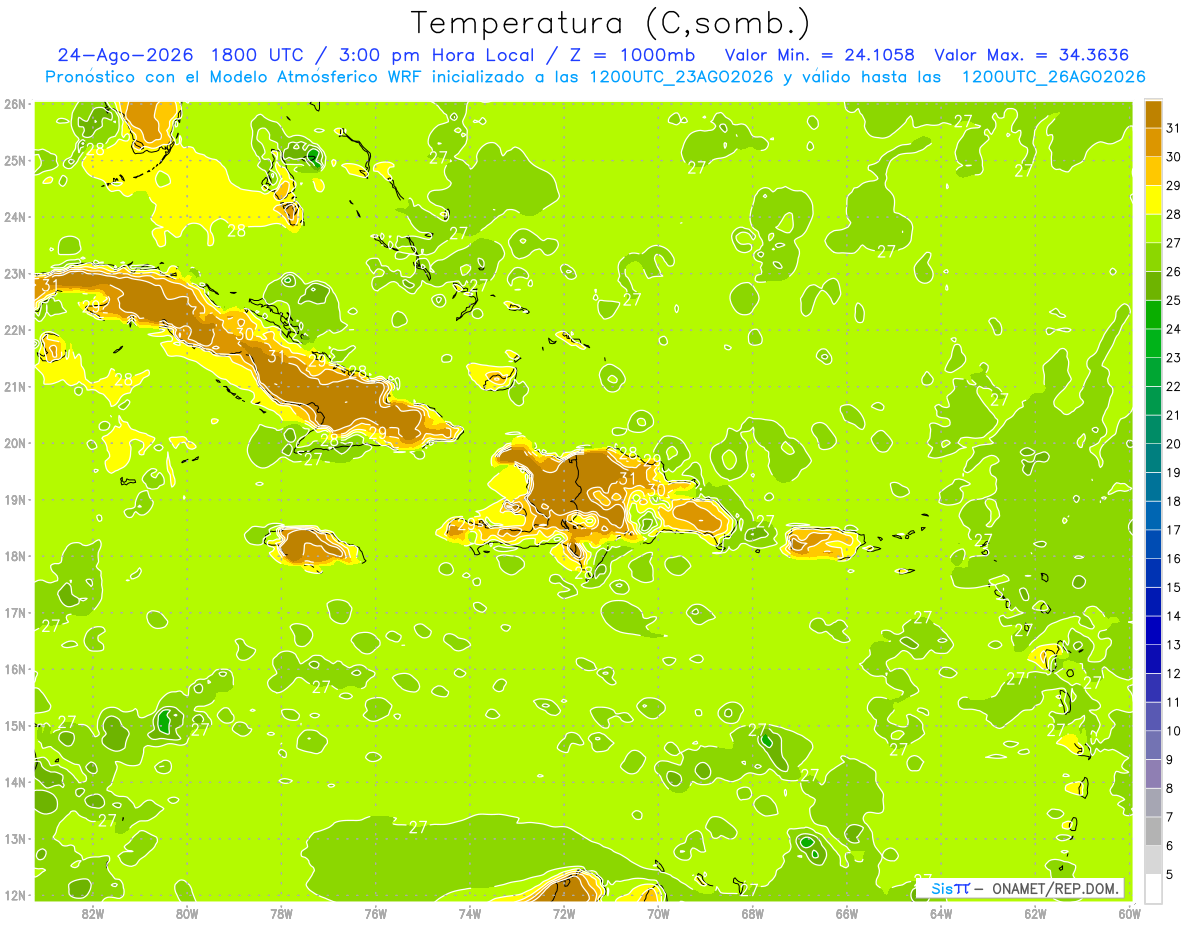Select the 'Valor Min. = 24.1058' readout
The image size is (1200, 927).
pyautogui.click(x=819, y=55)
